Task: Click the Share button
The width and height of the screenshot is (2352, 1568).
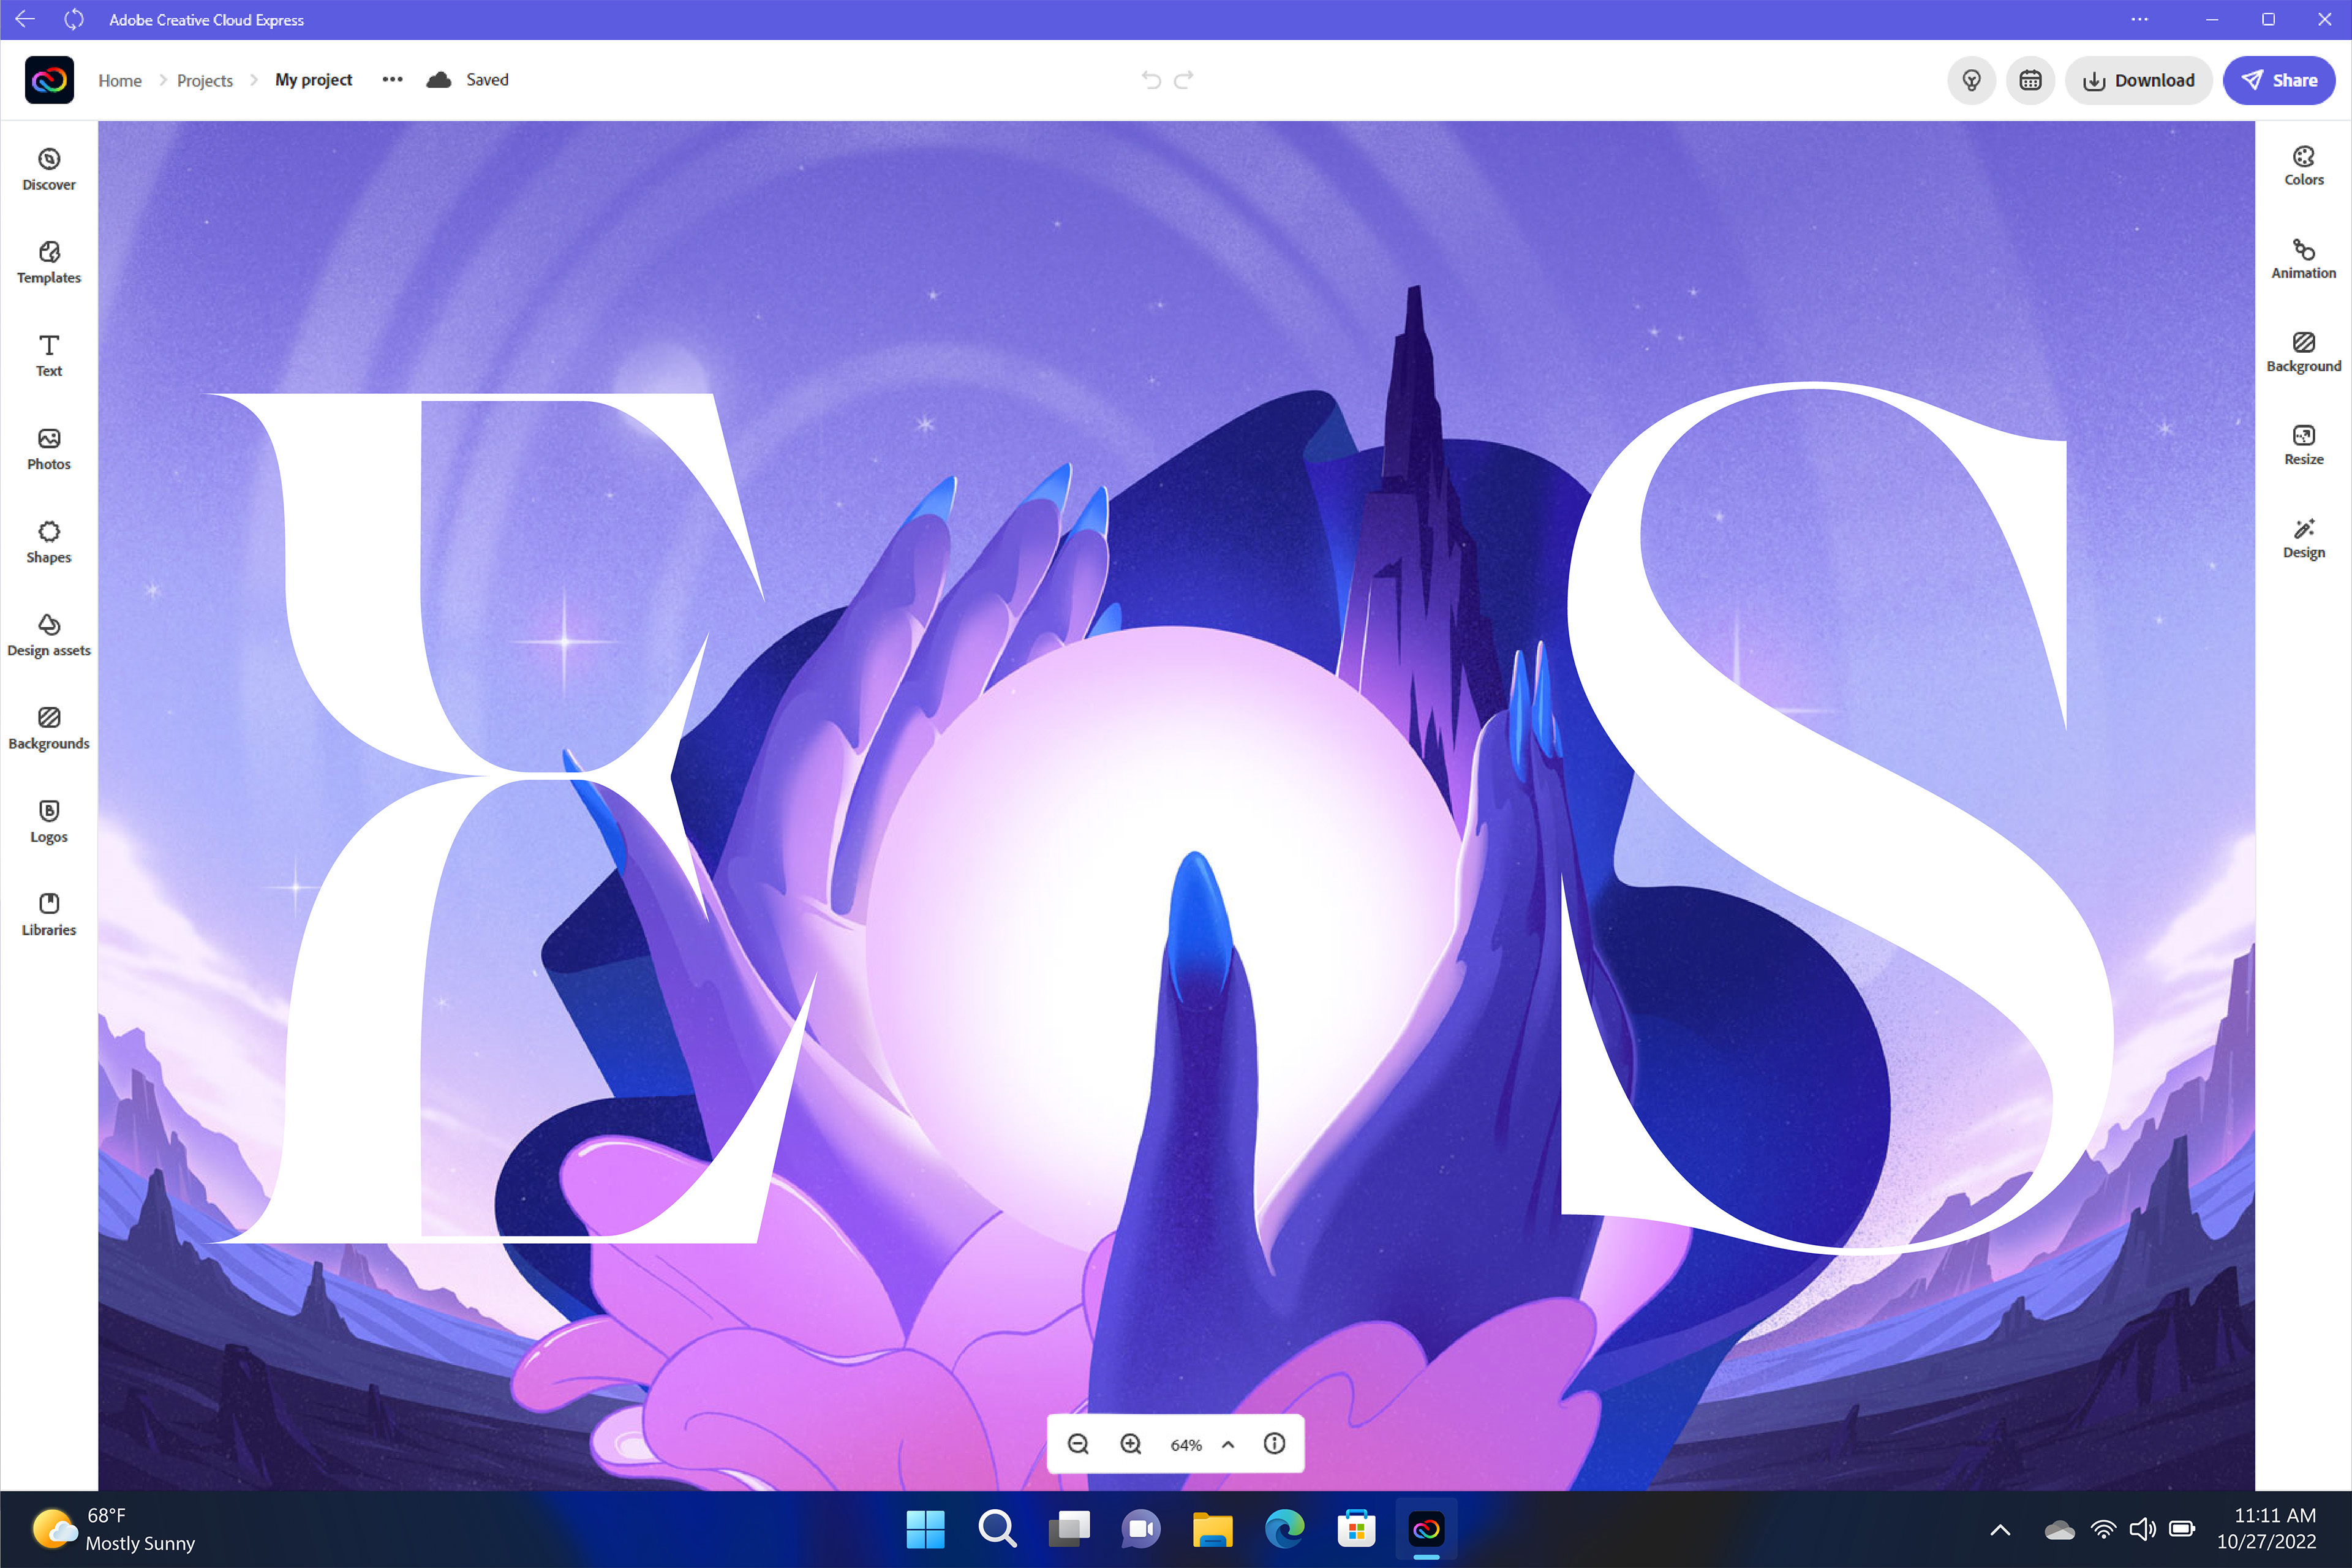Action: (2279, 80)
